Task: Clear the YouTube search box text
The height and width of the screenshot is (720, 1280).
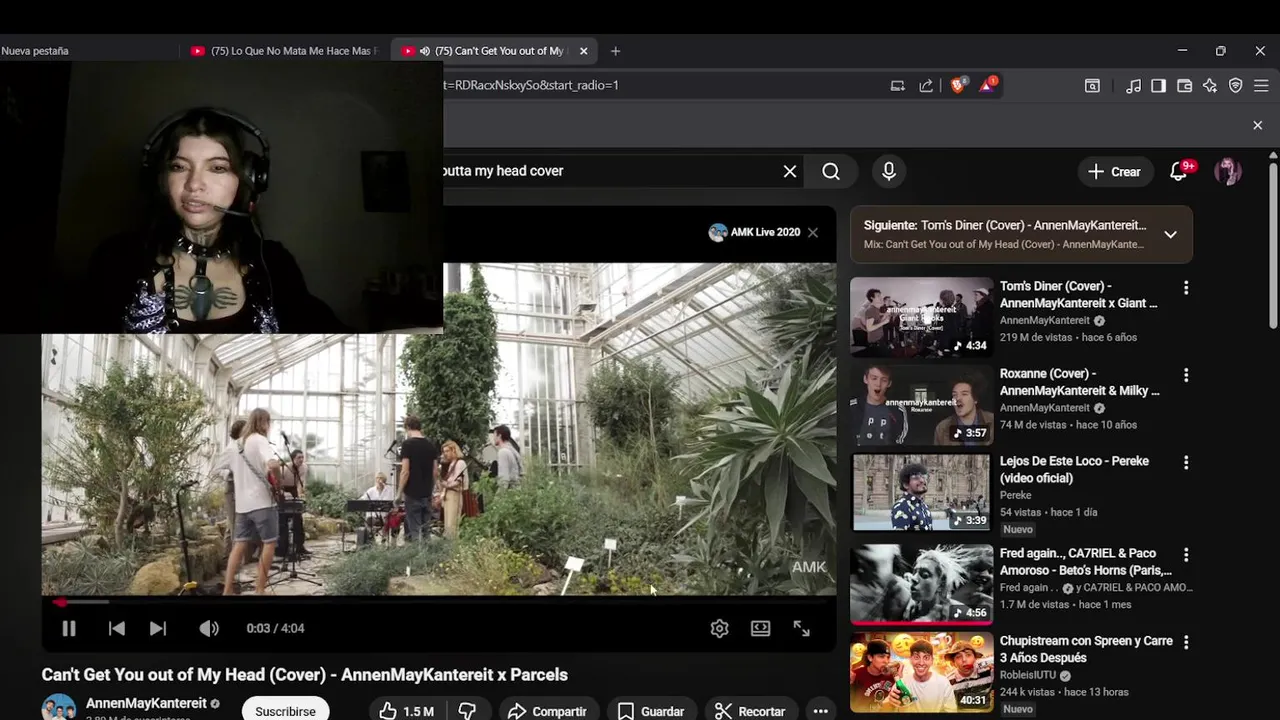Action: point(790,171)
